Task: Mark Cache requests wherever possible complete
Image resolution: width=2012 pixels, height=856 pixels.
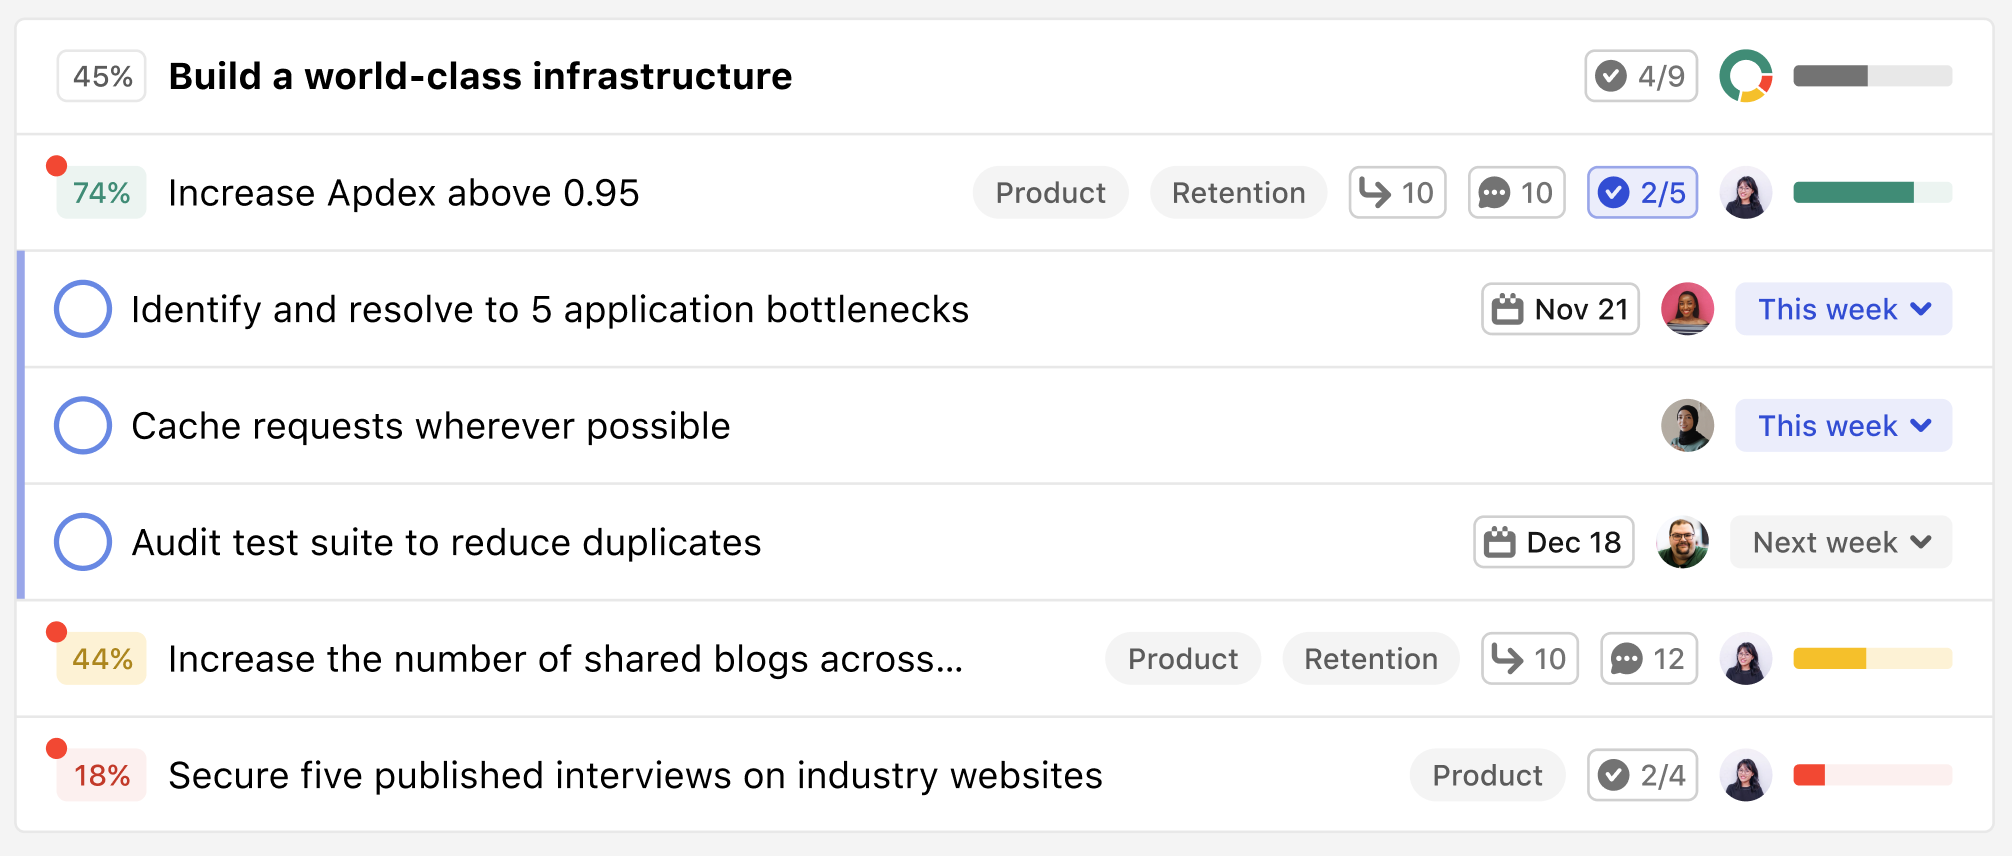Action: point(83,426)
